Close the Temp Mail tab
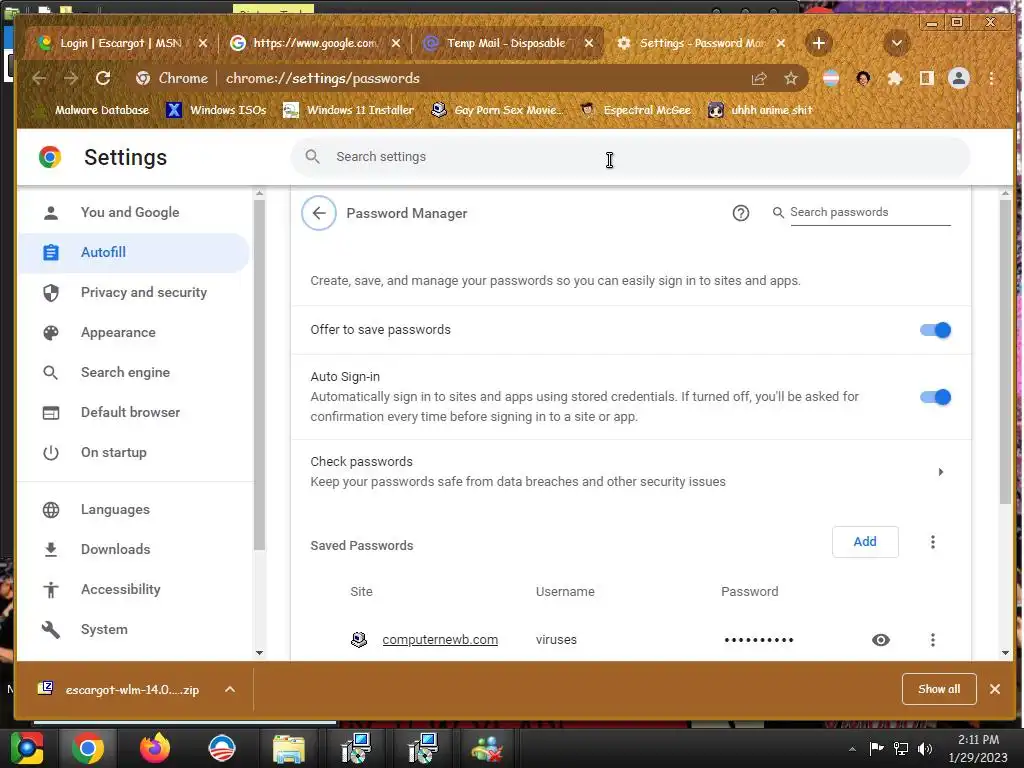Image resolution: width=1024 pixels, height=768 pixels. [x=589, y=43]
